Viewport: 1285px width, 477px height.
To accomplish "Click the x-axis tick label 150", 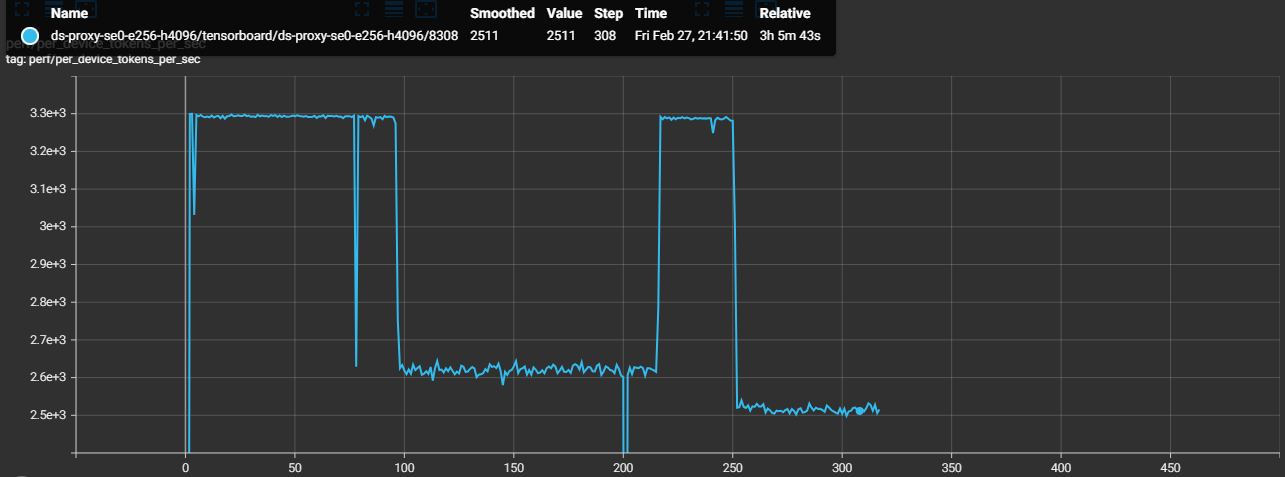I will point(514,467).
